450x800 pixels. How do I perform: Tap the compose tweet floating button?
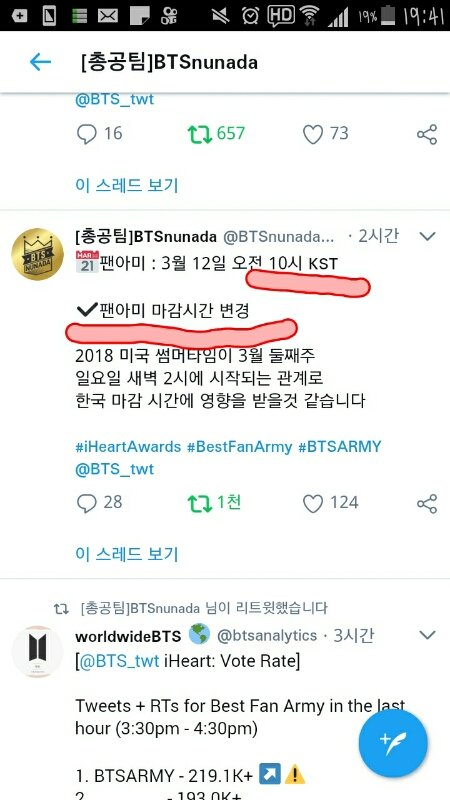click(393, 743)
